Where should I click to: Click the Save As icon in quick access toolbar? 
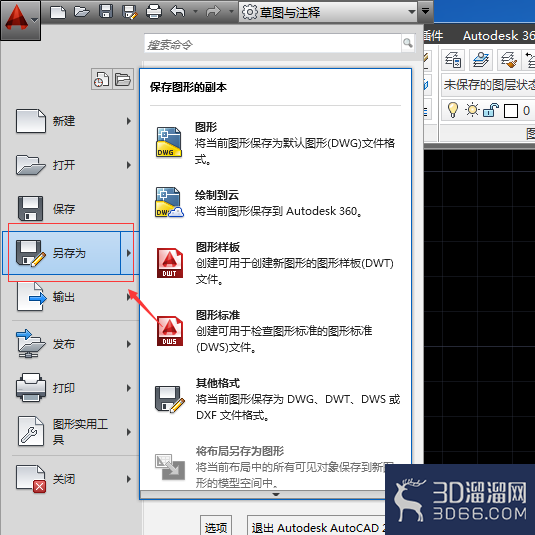[130, 12]
